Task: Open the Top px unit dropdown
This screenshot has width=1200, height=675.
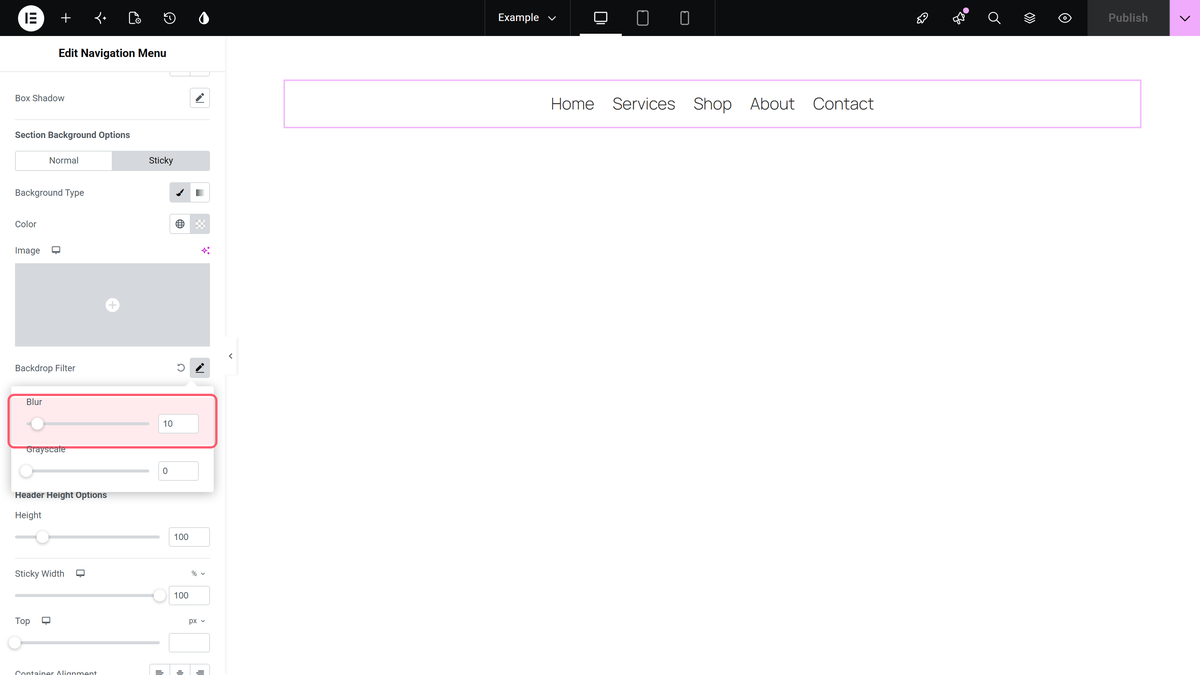Action: [197, 621]
